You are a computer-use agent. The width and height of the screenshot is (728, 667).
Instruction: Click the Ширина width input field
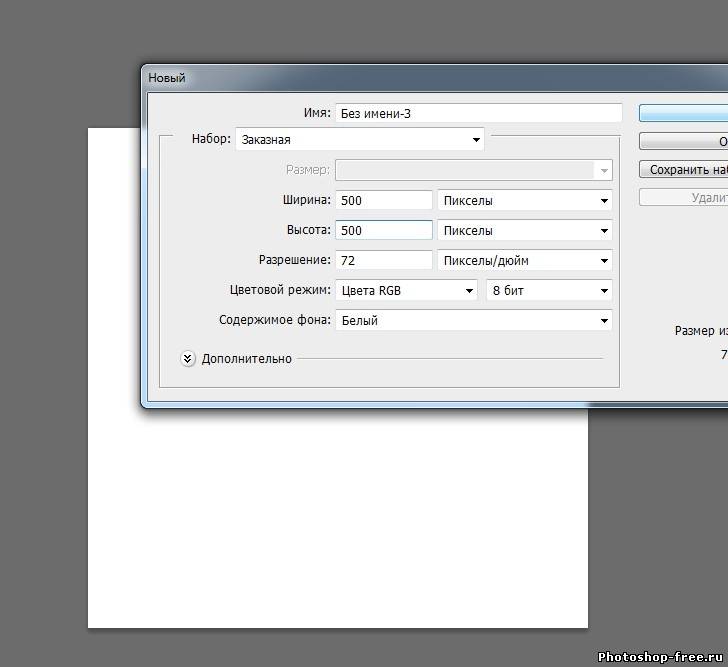coord(383,201)
